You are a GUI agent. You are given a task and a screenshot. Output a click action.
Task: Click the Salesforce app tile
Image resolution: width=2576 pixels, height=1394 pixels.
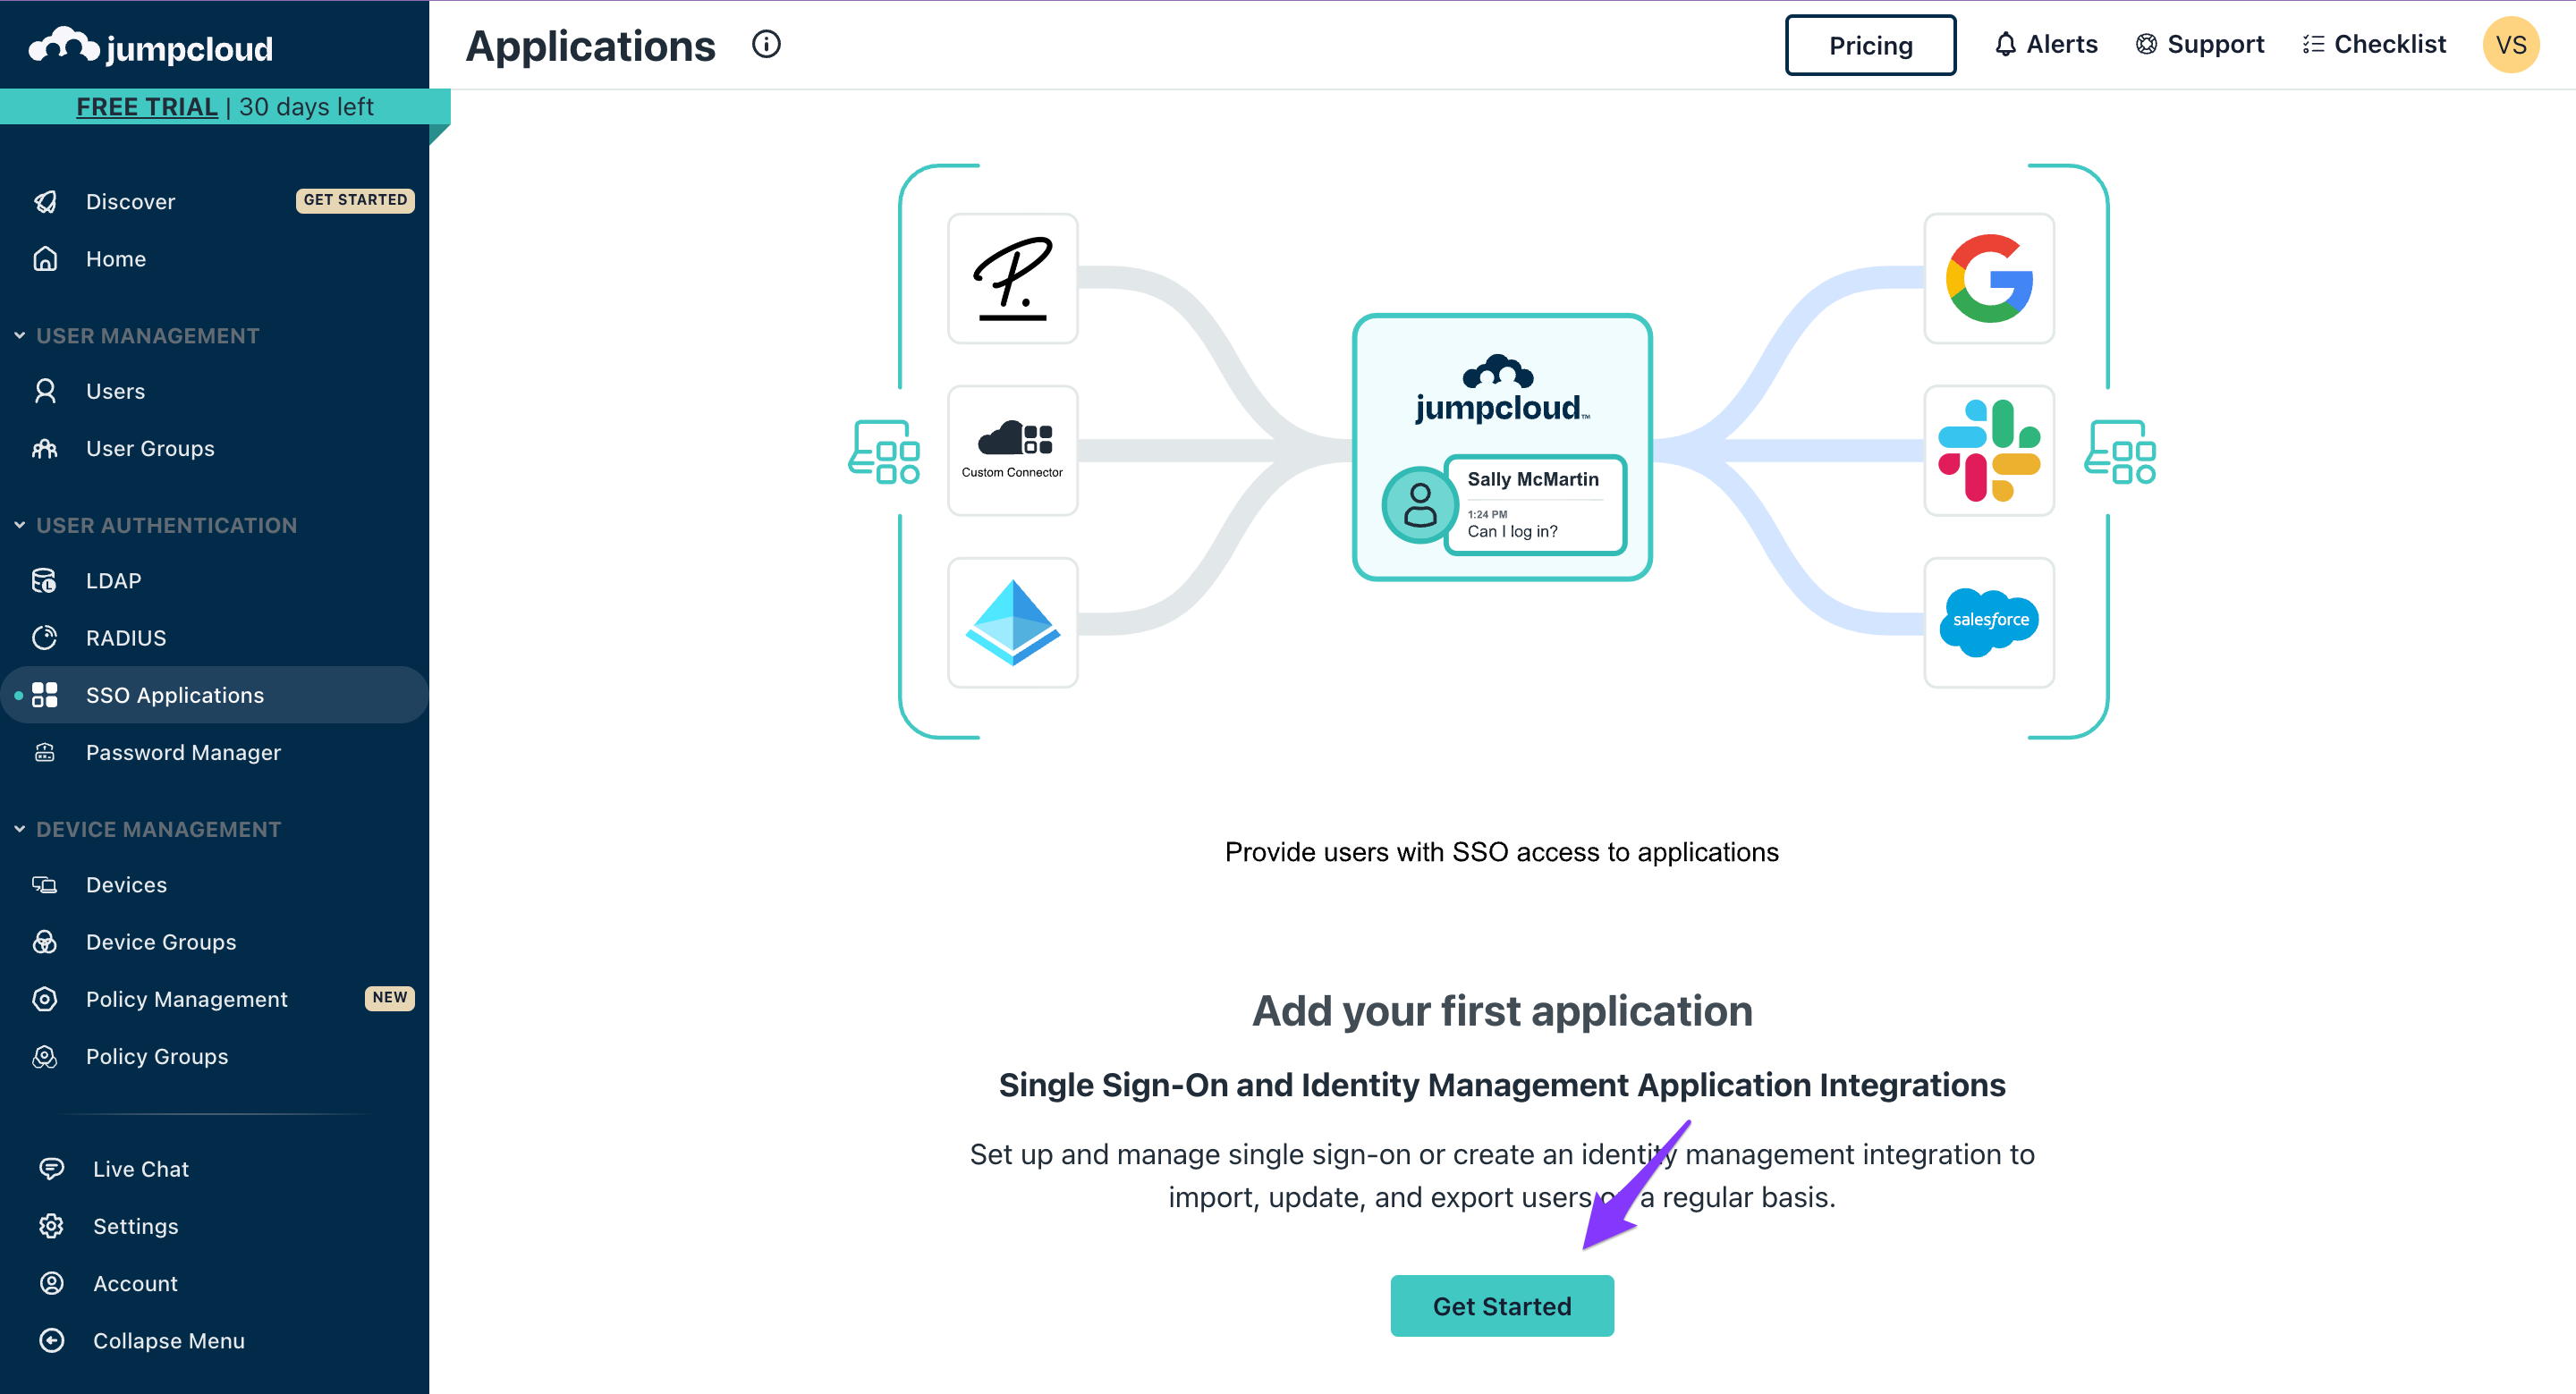[1988, 621]
